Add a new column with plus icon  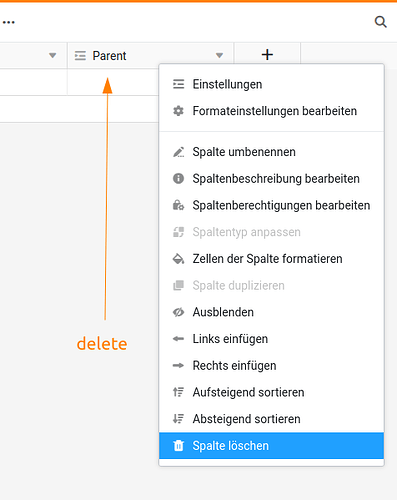click(267, 55)
